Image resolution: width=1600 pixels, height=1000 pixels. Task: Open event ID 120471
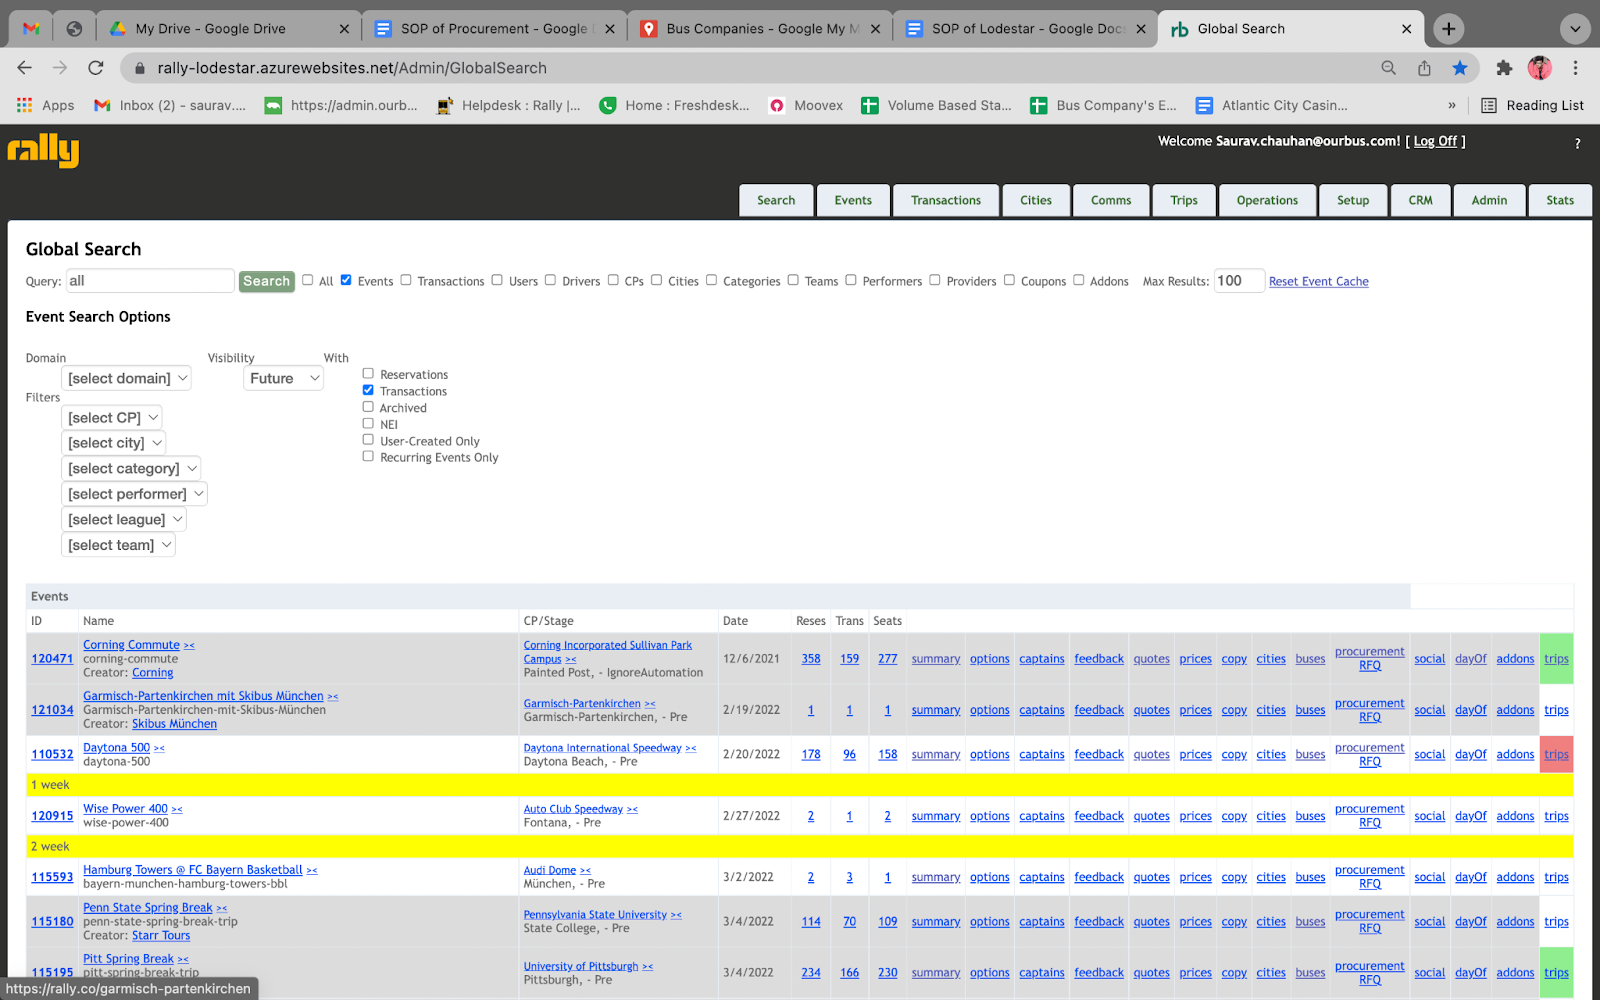click(x=52, y=659)
